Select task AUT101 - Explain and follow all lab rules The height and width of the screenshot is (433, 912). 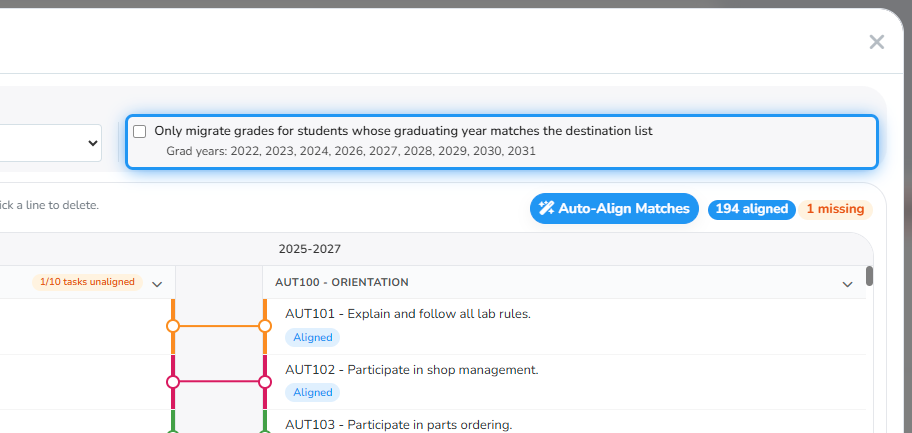point(408,314)
